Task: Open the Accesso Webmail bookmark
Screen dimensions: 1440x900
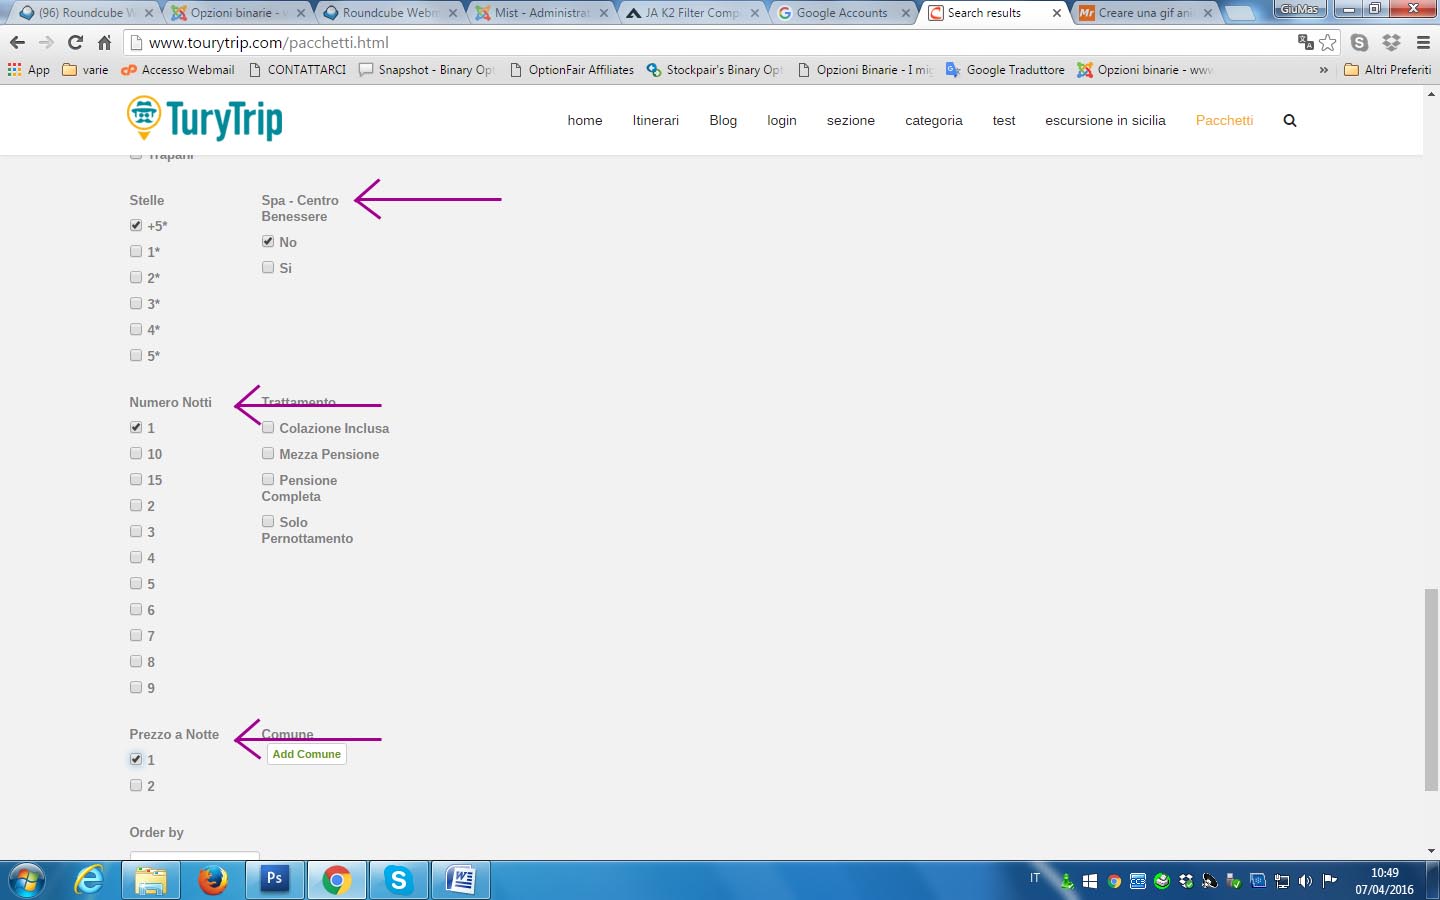Action: pyautogui.click(x=178, y=70)
